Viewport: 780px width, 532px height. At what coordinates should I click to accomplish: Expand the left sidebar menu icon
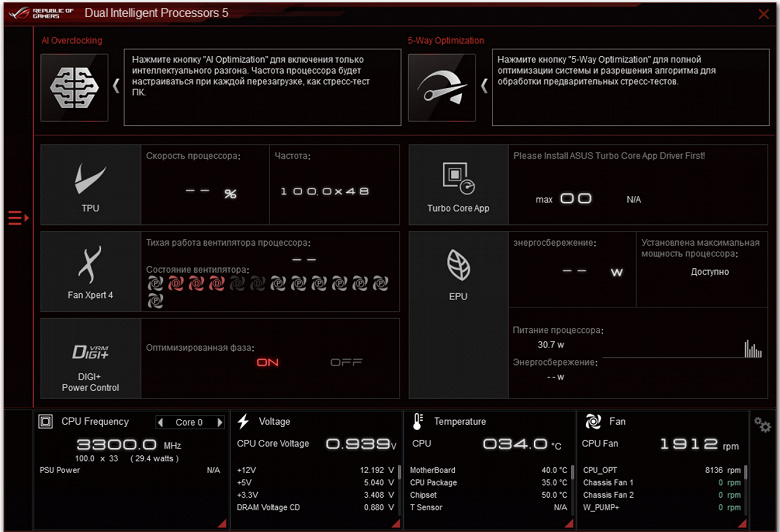[x=18, y=218]
